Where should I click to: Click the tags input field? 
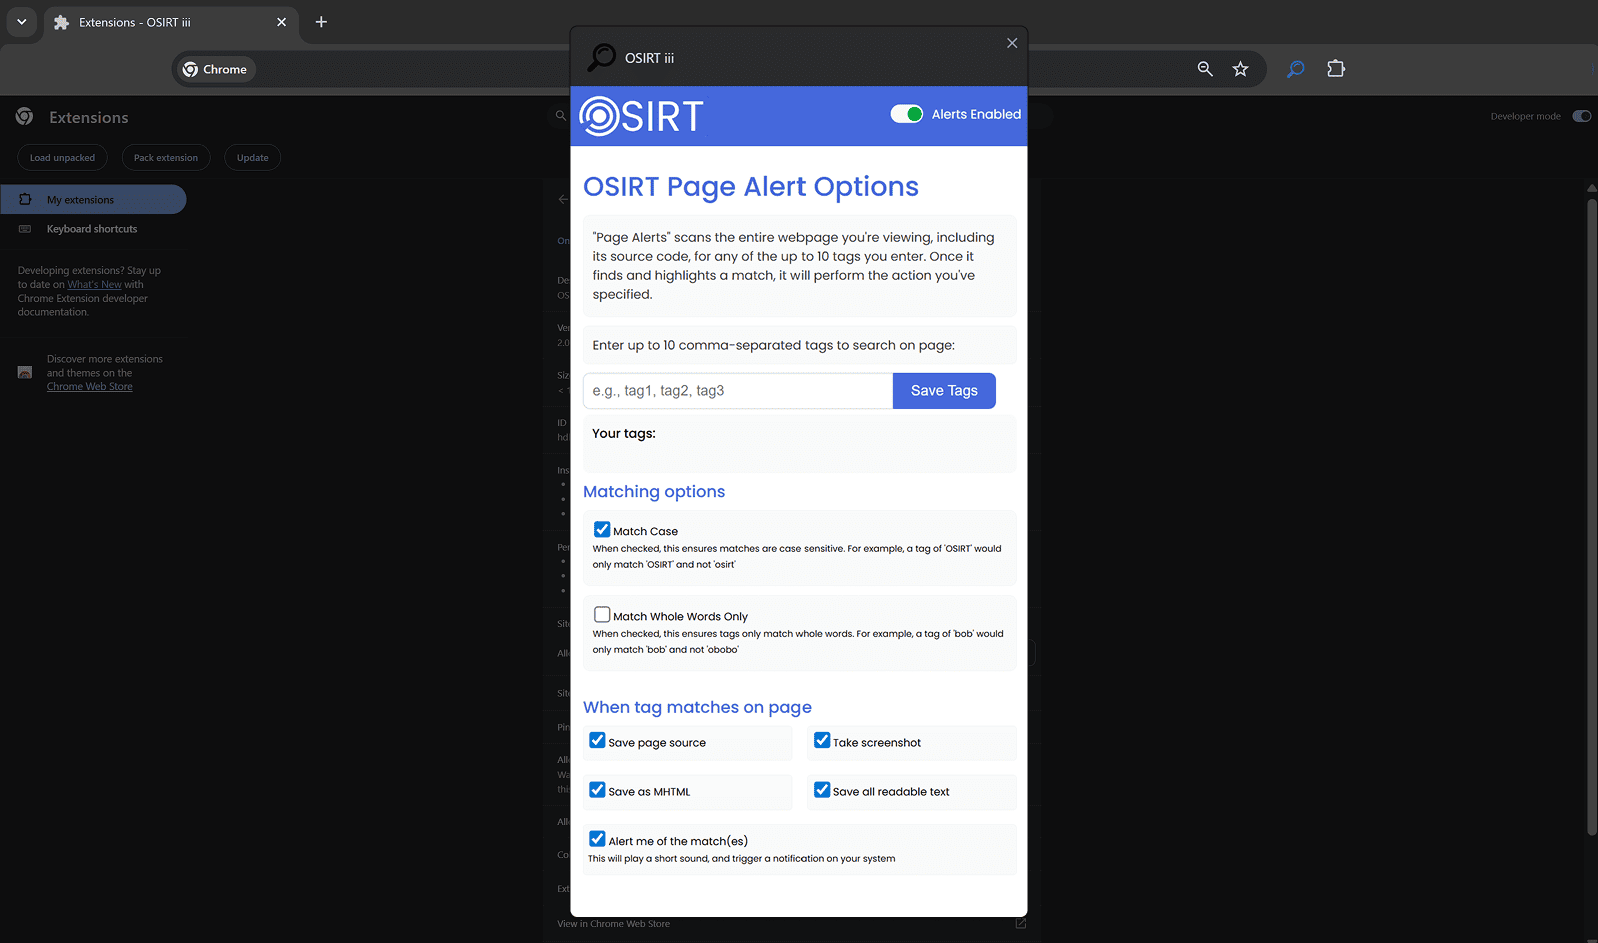coord(738,391)
